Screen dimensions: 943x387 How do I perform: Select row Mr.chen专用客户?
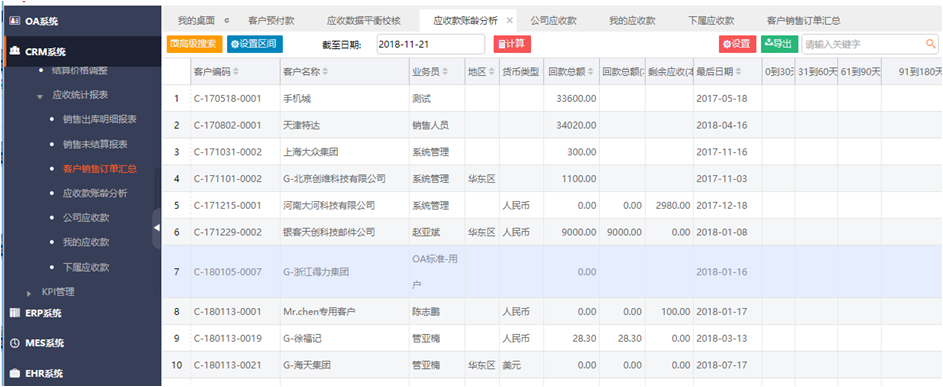(x=552, y=312)
